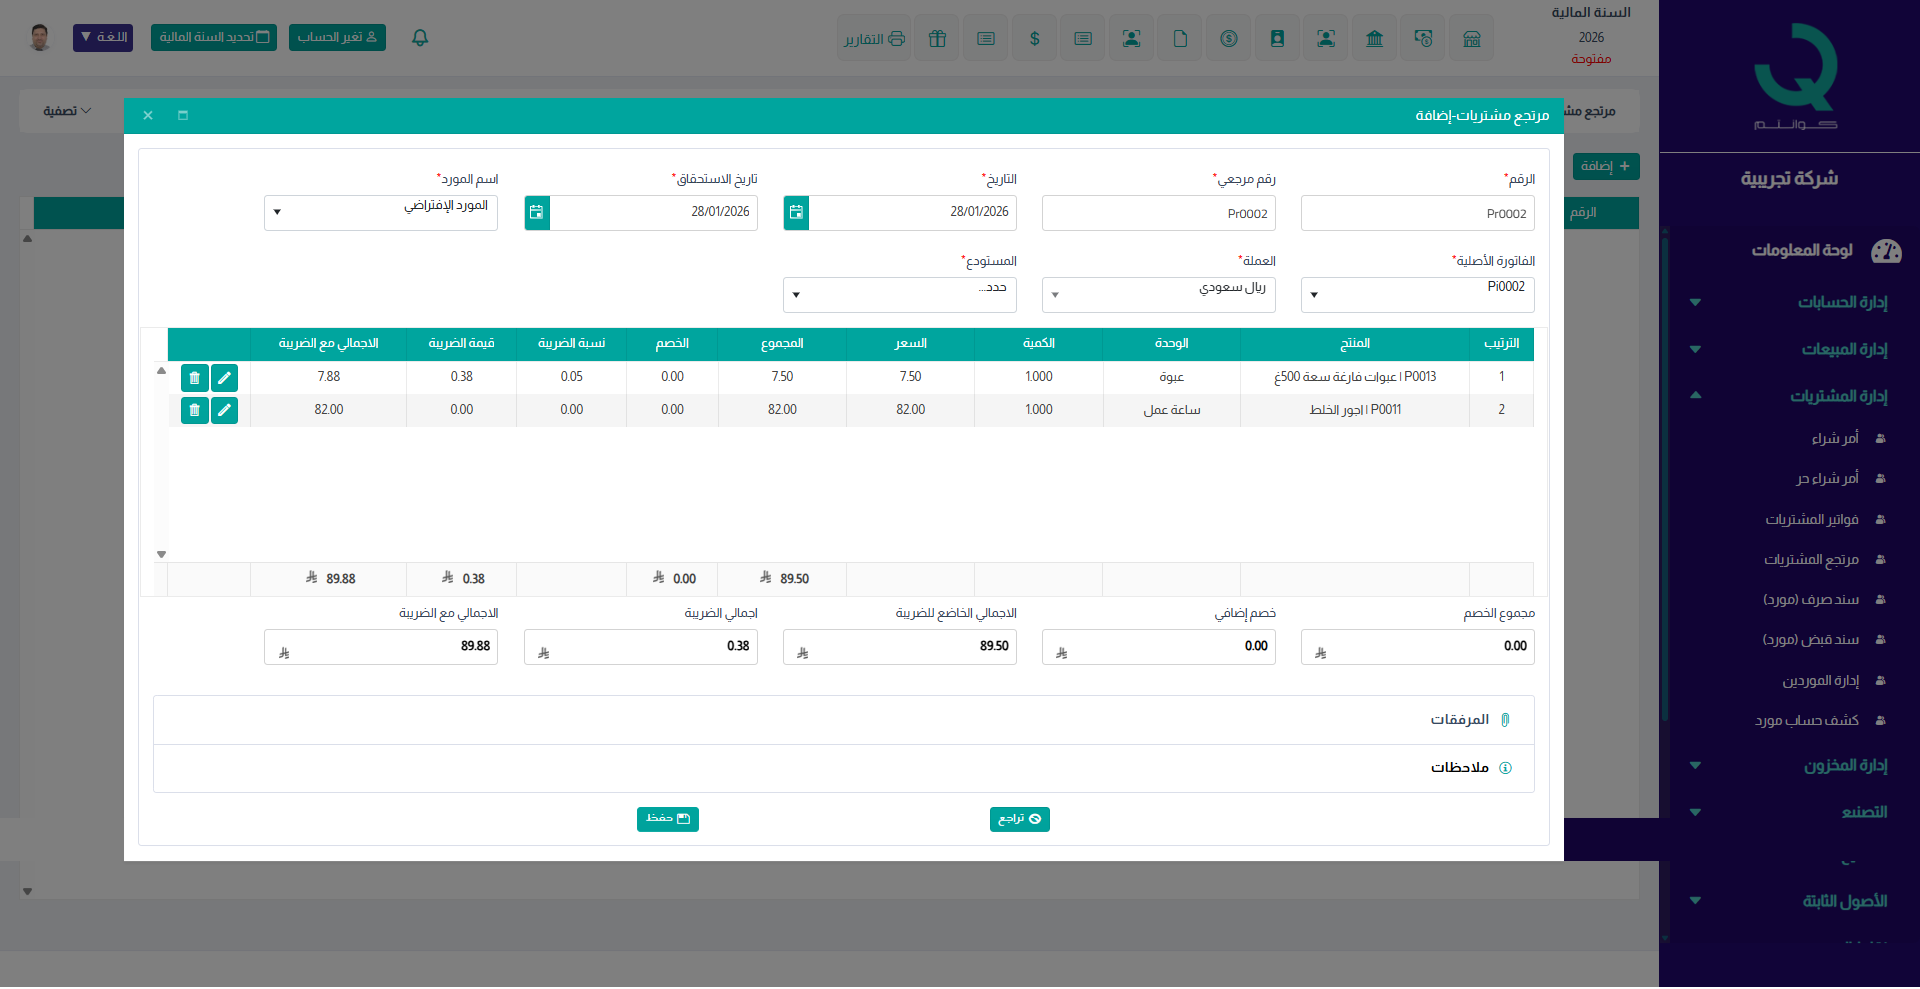Open the supplier name dropdown
This screenshot has width=1920, height=989.
[x=380, y=212]
